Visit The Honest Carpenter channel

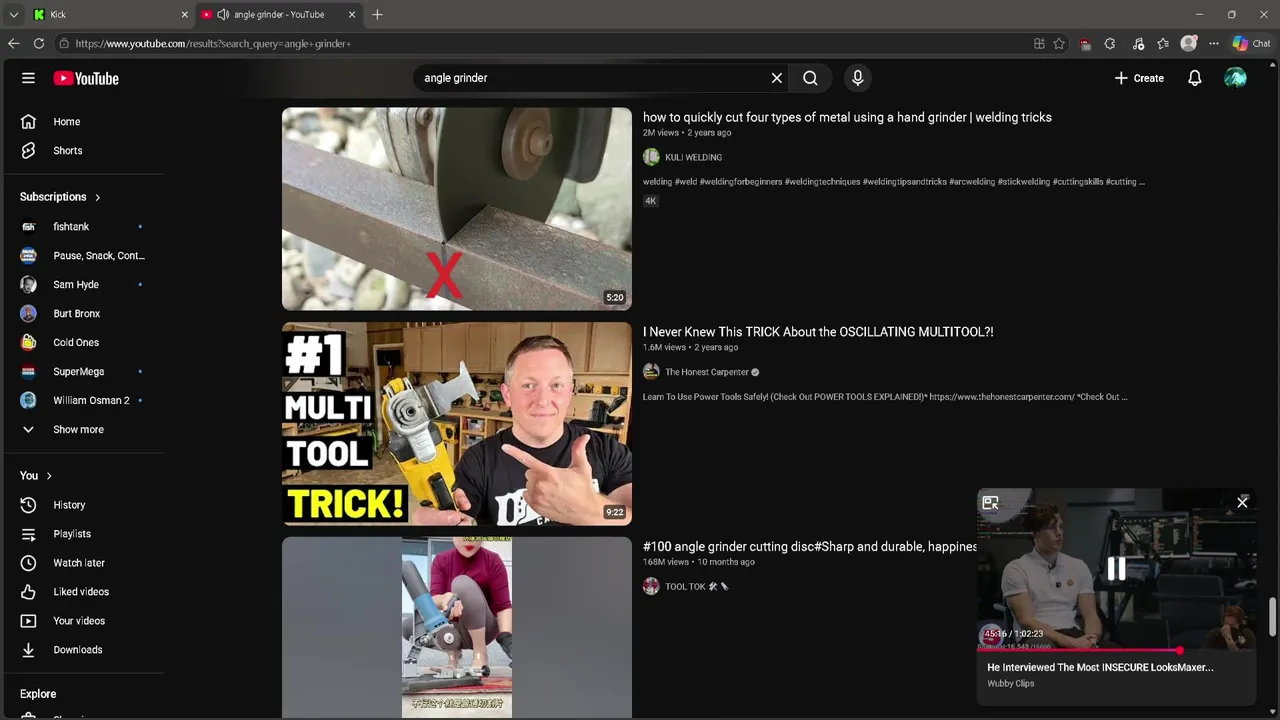pos(707,372)
